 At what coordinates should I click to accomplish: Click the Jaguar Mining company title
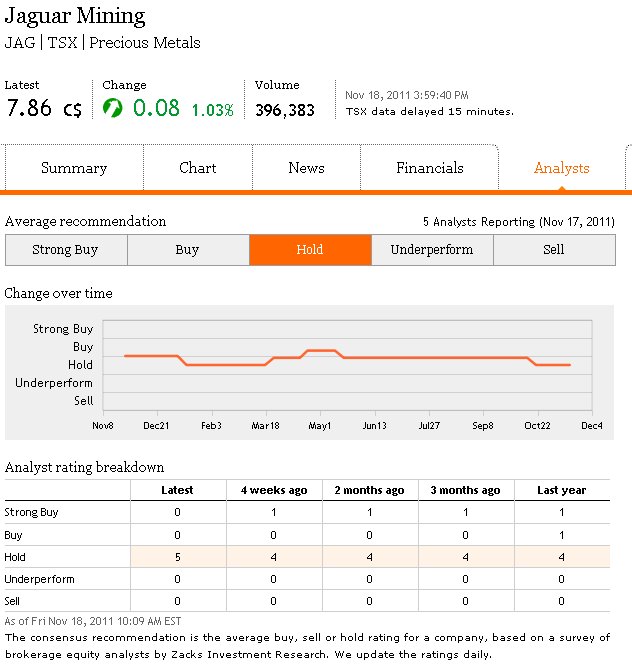pos(75,17)
